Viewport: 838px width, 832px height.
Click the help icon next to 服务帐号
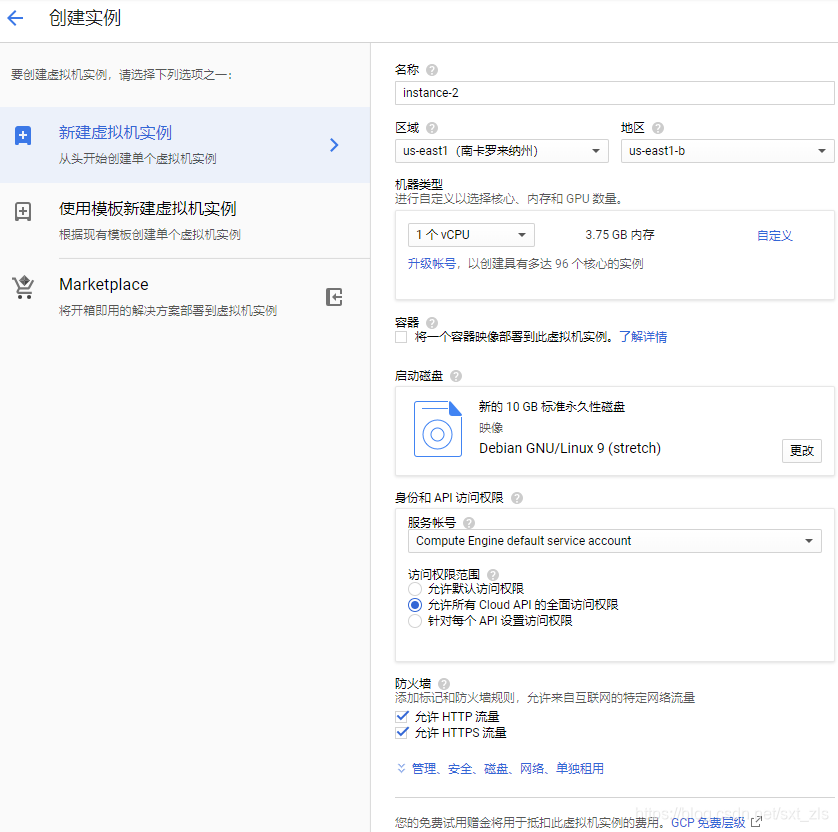(469, 523)
